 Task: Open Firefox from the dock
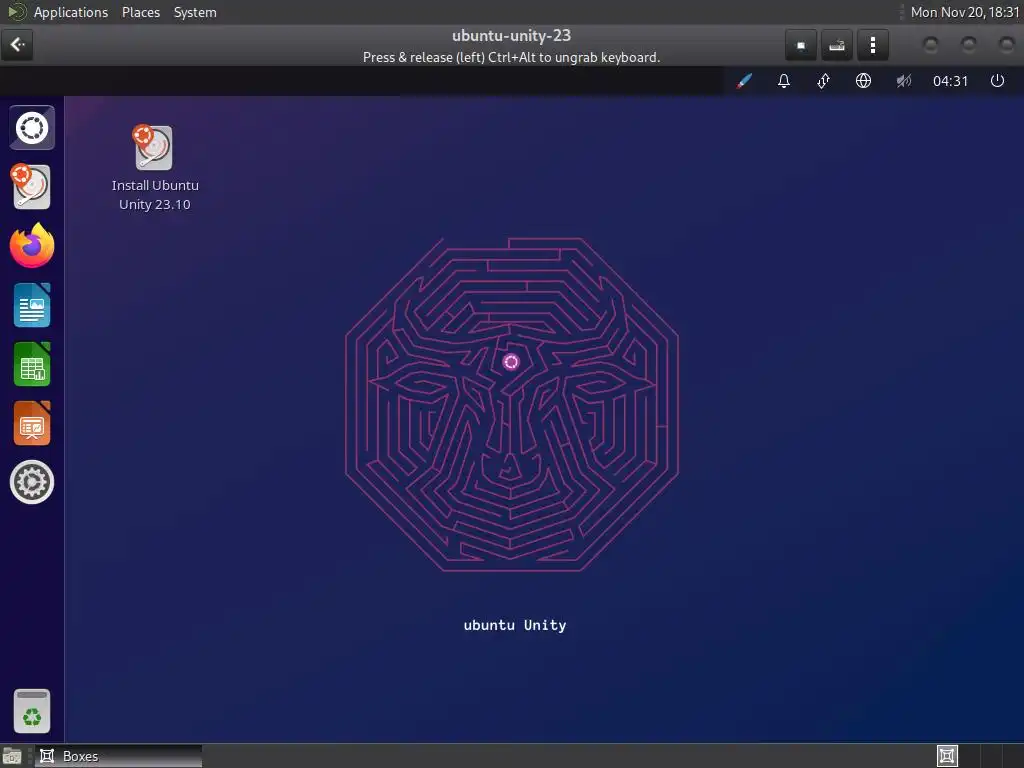click(x=32, y=246)
